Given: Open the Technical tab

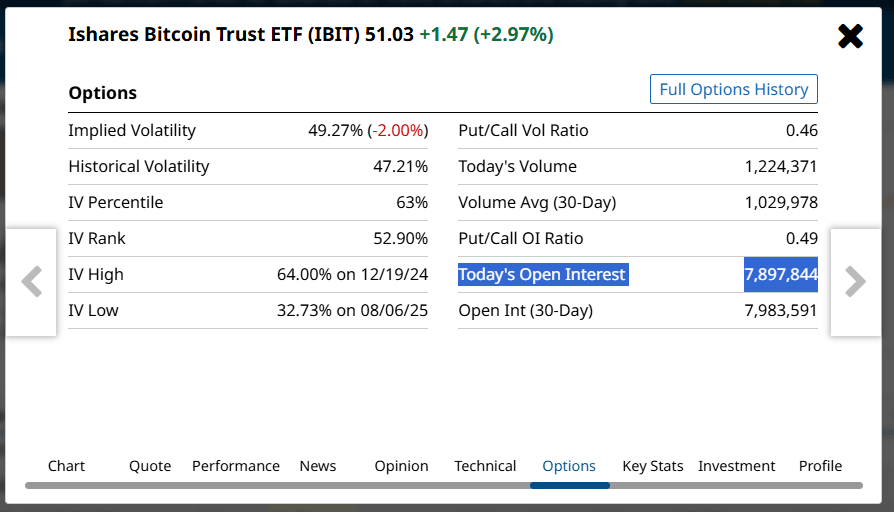Looking at the screenshot, I should pos(485,466).
